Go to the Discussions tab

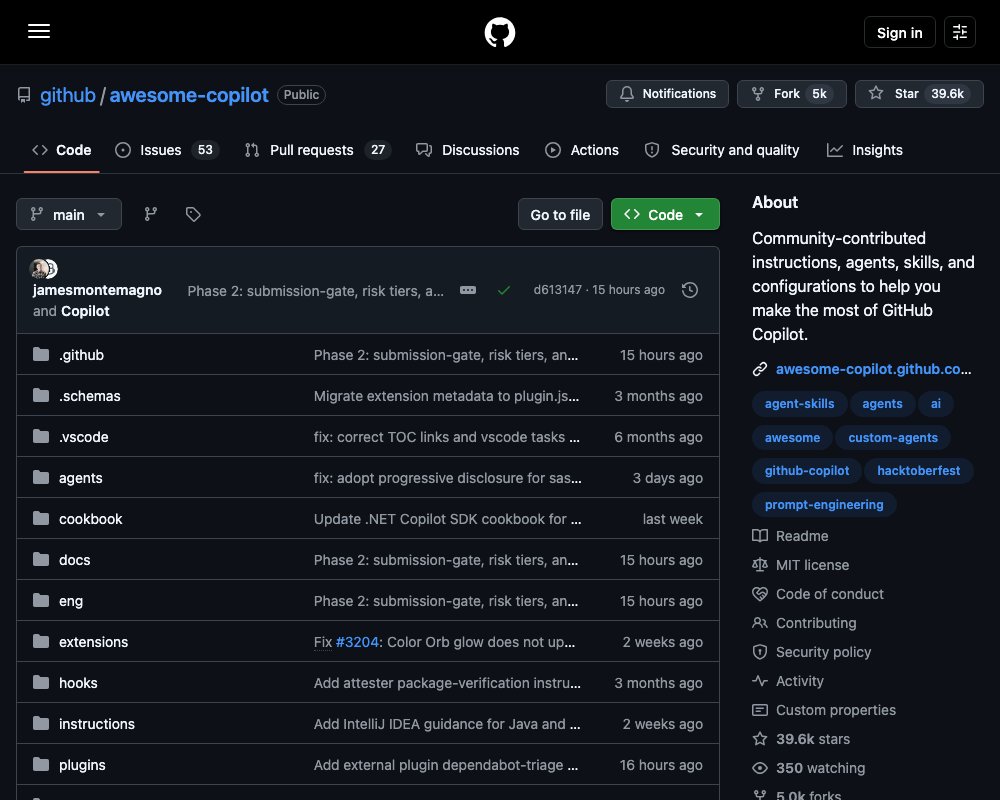(467, 150)
